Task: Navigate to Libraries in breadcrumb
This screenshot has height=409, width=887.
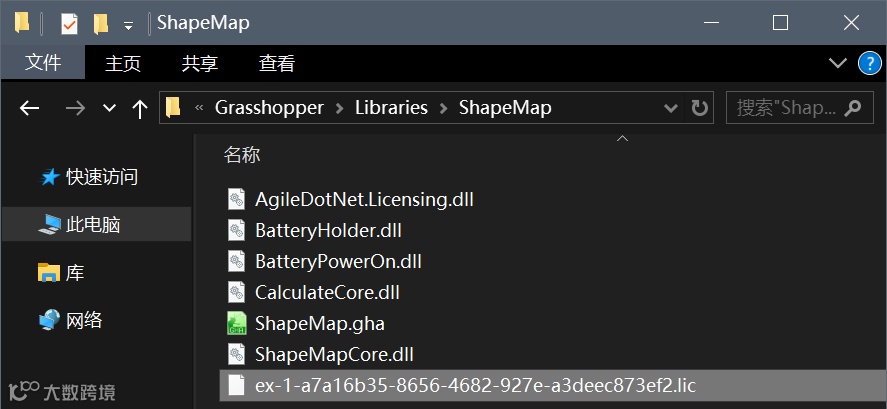Action: tap(391, 107)
